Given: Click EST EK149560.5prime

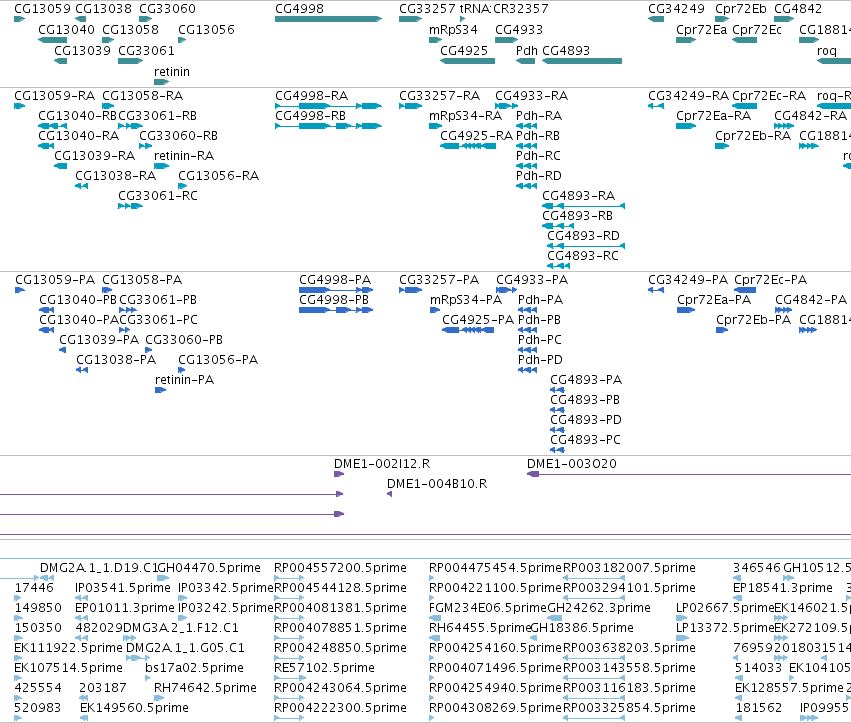Looking at the screenshot, I should click(x=134, y=708).
